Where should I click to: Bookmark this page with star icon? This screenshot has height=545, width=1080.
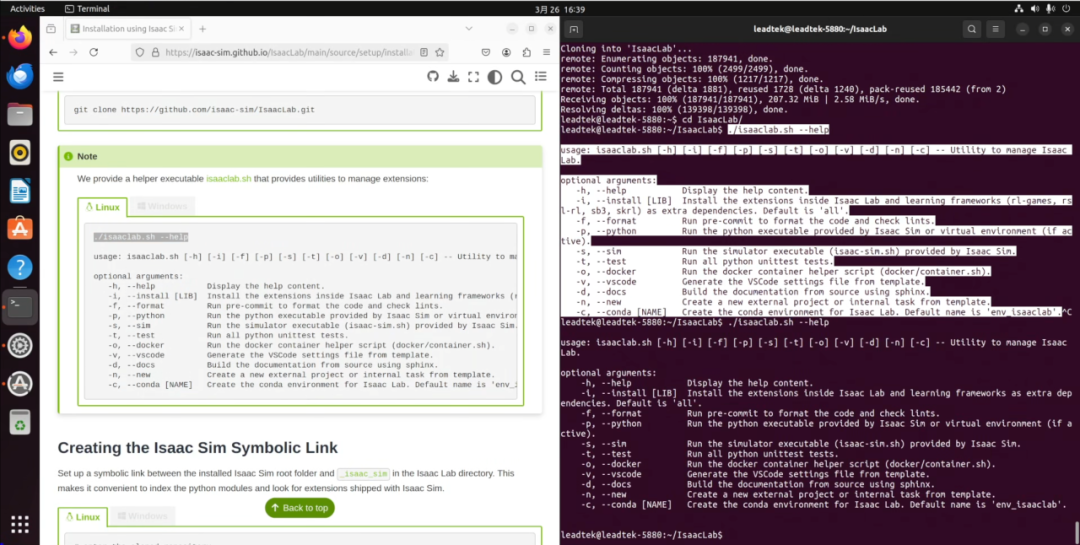click(439, 52)
